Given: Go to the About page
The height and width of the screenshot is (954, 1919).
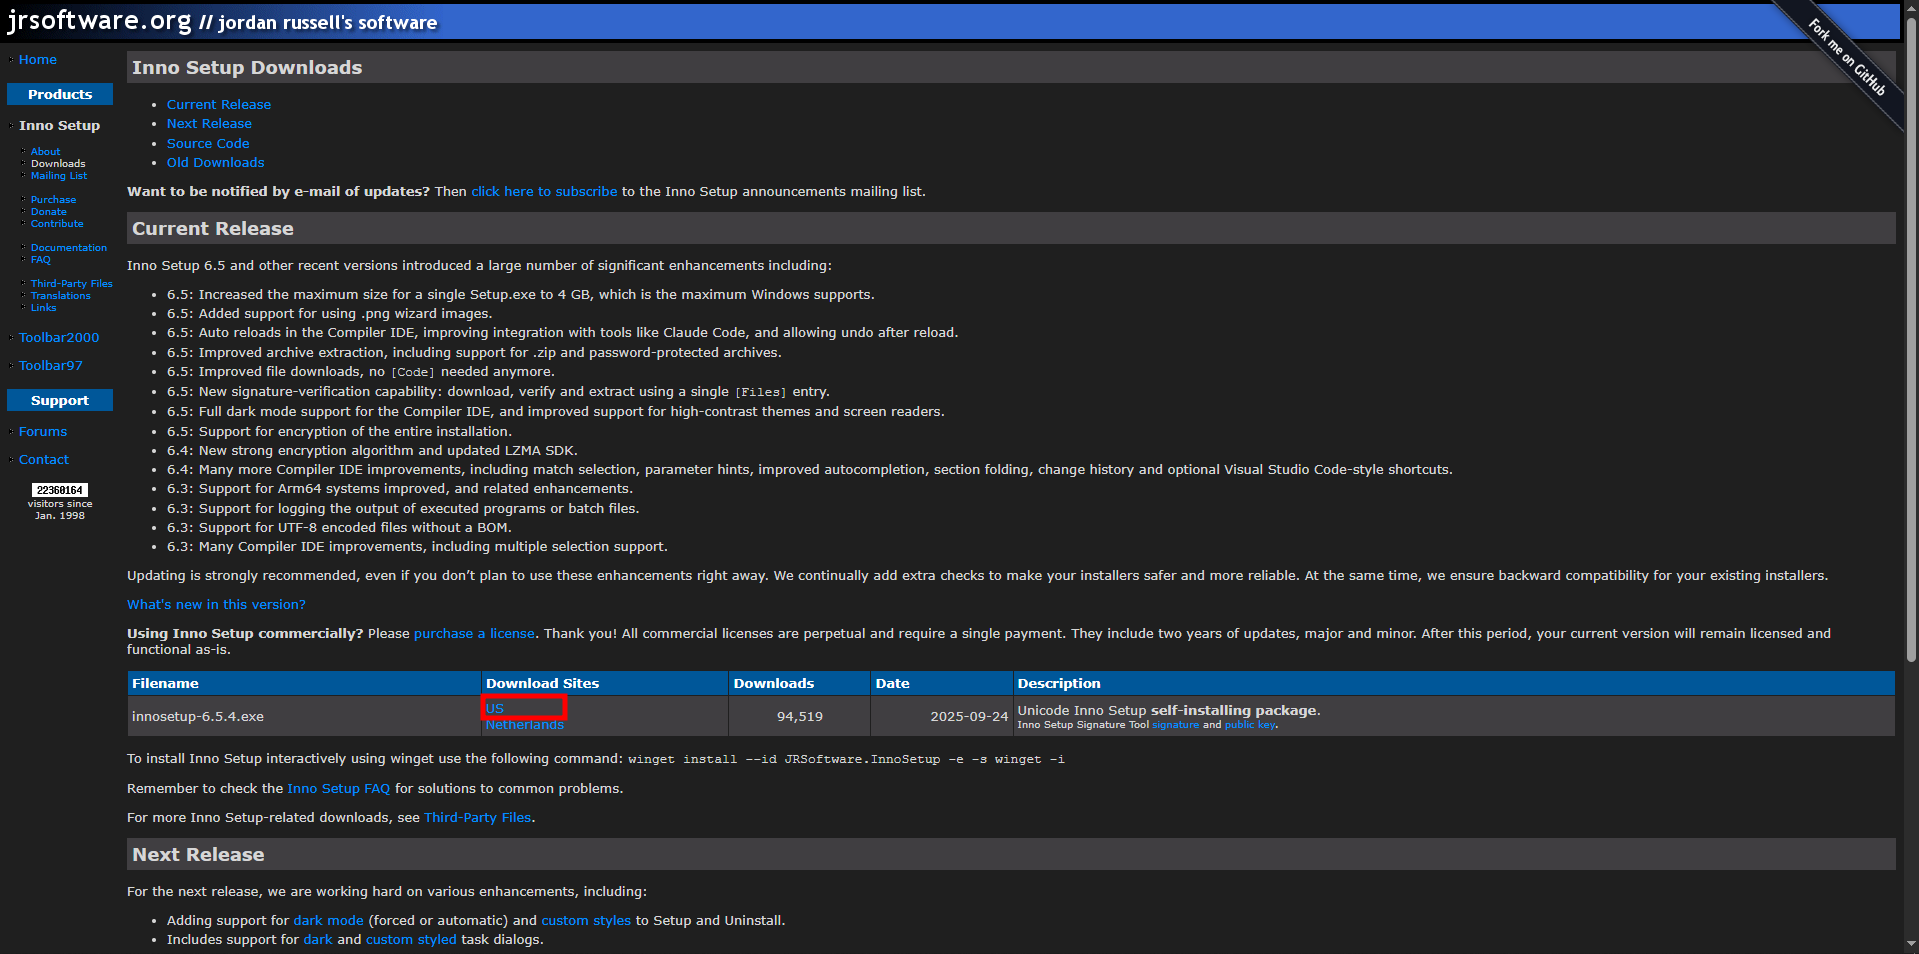Looking at the screenshot, I should tap(45, 152).
